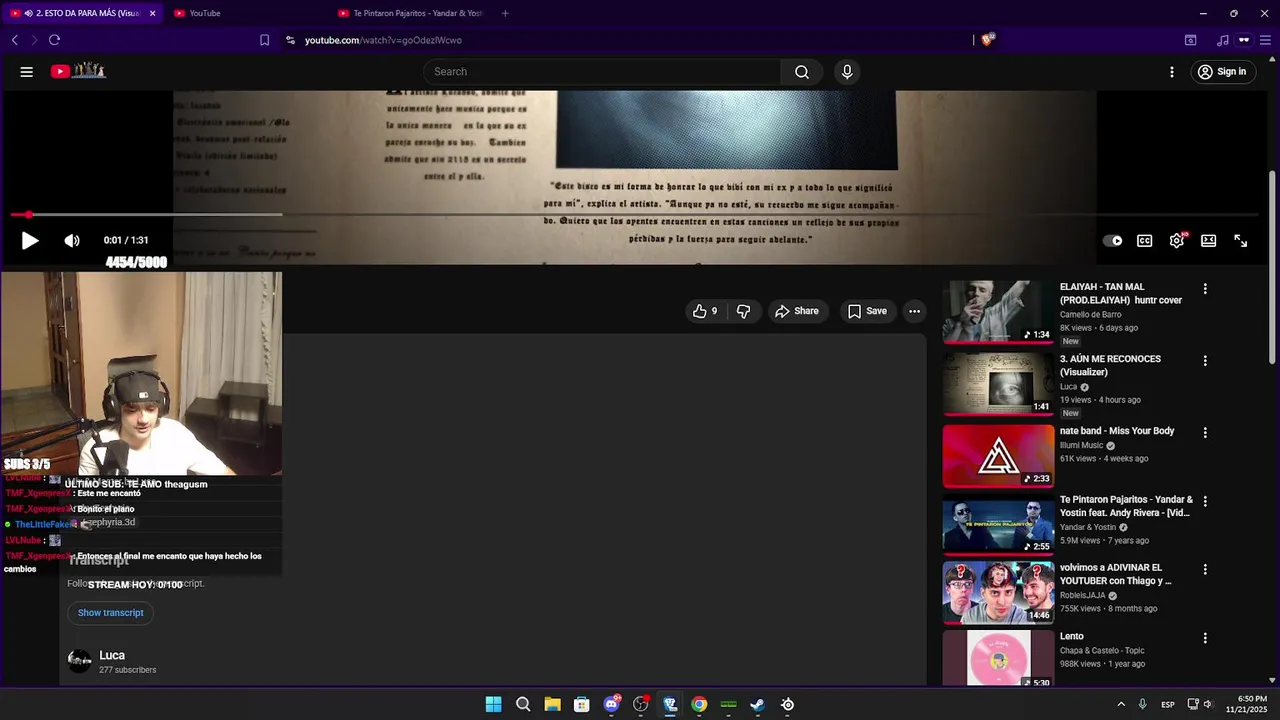The image size is (1280, 720).
Task: Open nate band - Miss Your Body title
Action: tap(1117, 431)
